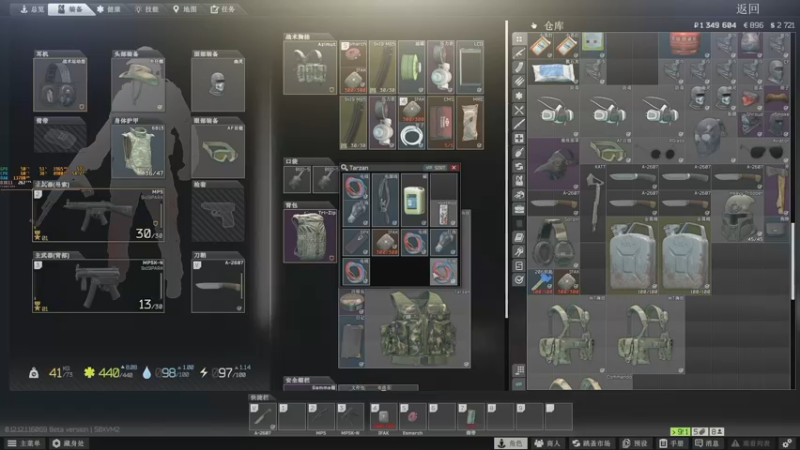
Task: Click the grid layout icon at stash sidebar bottom
Action: [x=519, y=370]
